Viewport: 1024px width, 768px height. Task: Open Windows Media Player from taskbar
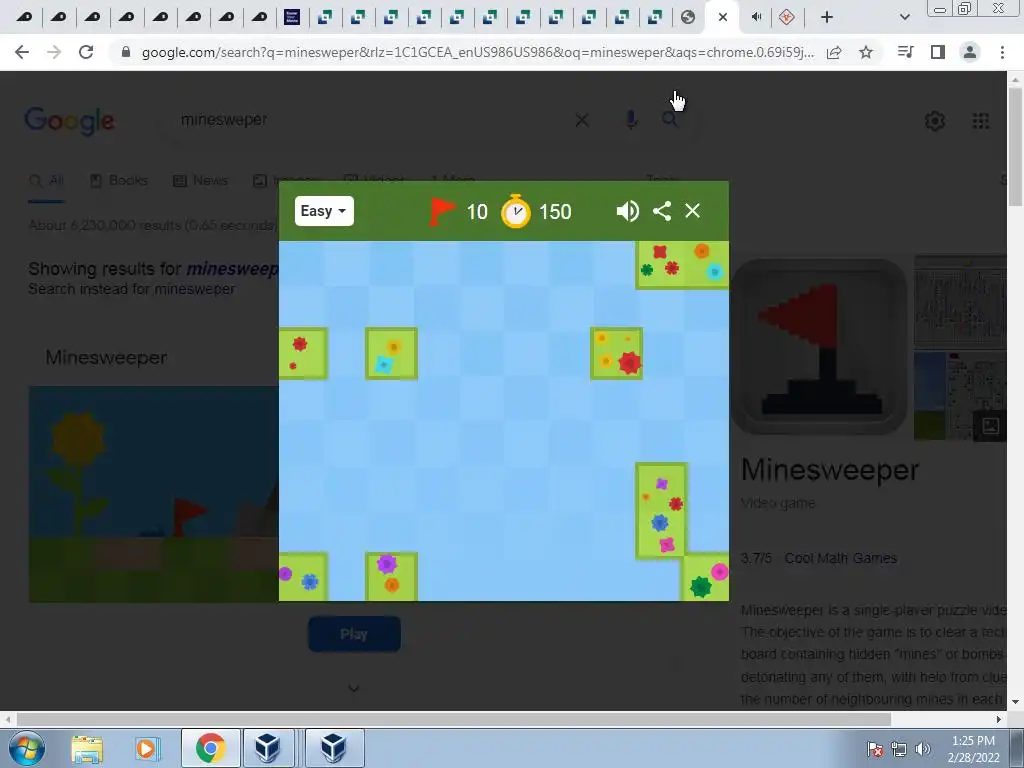(x=146, y=748)
